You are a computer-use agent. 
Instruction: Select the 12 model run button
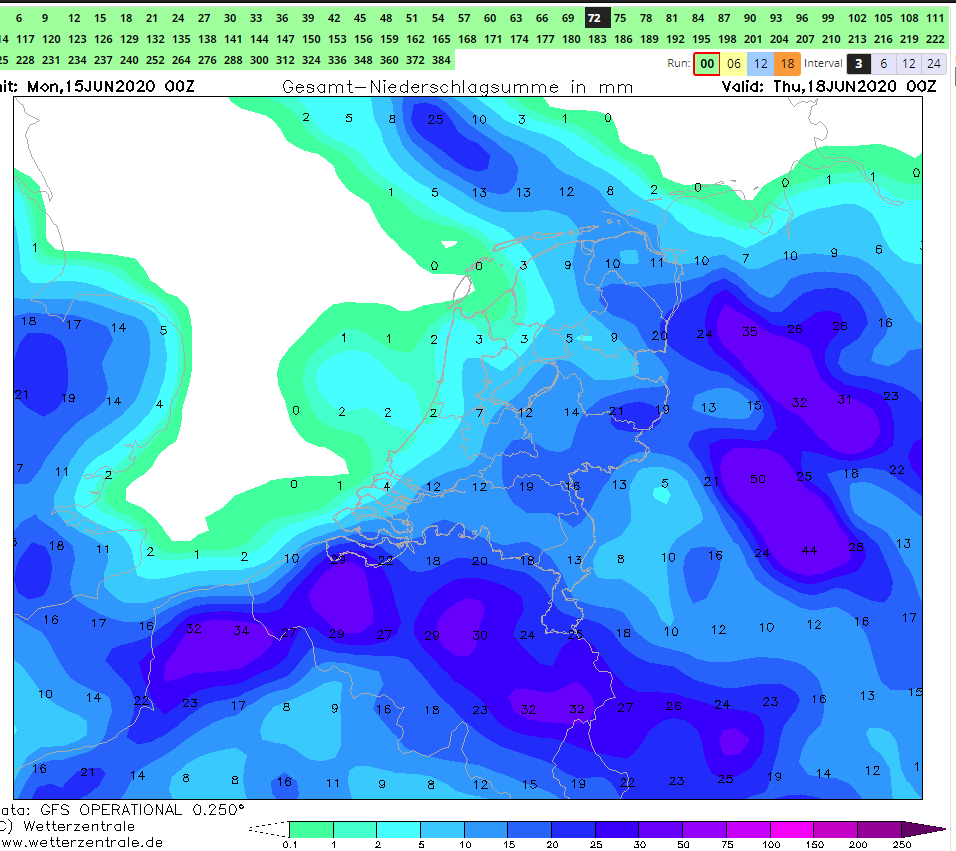click(760, 63)
